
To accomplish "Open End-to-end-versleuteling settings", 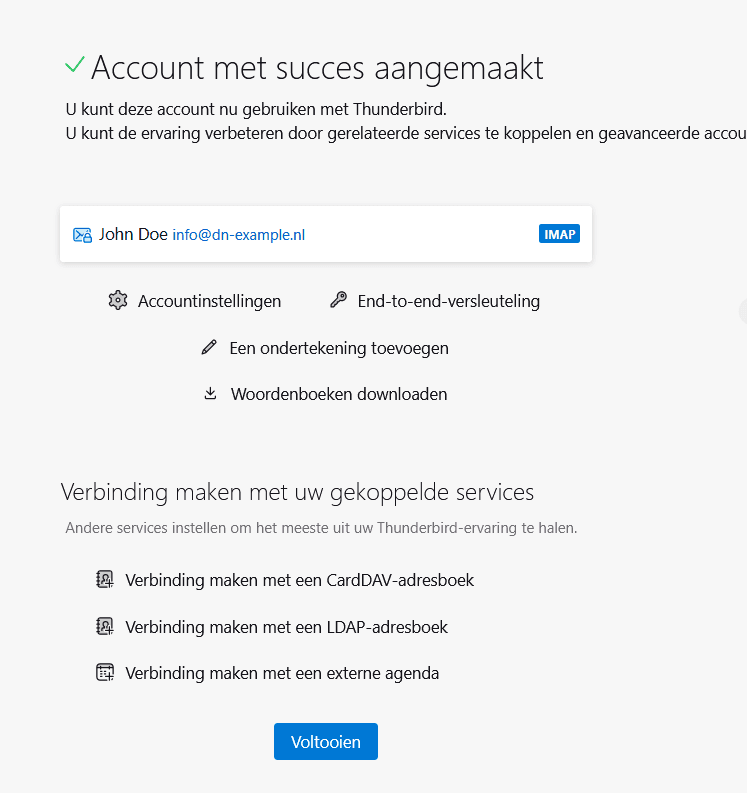I will pyautogui.click(x=448, y=301).
